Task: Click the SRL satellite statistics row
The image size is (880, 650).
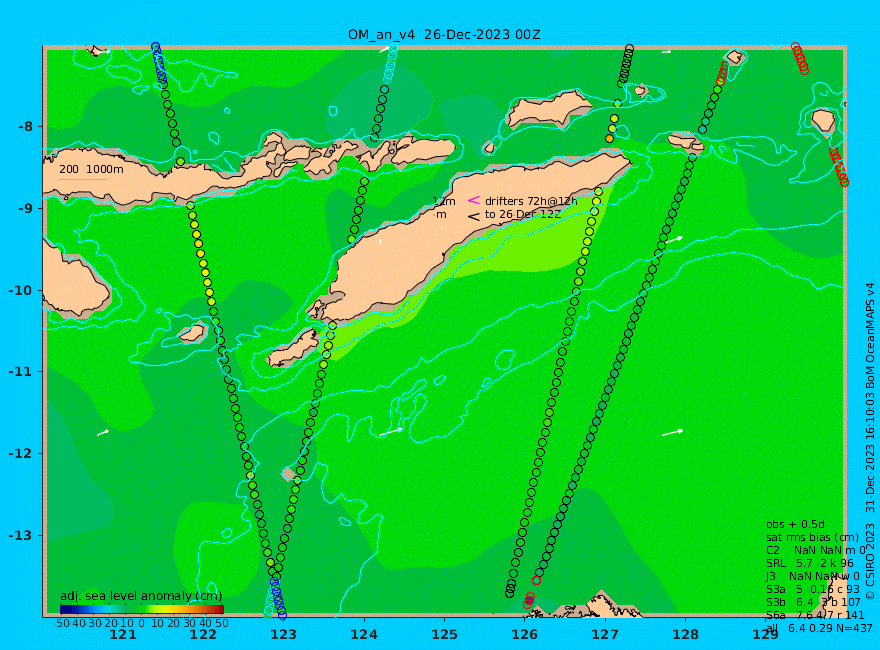Action: point(810,564)
